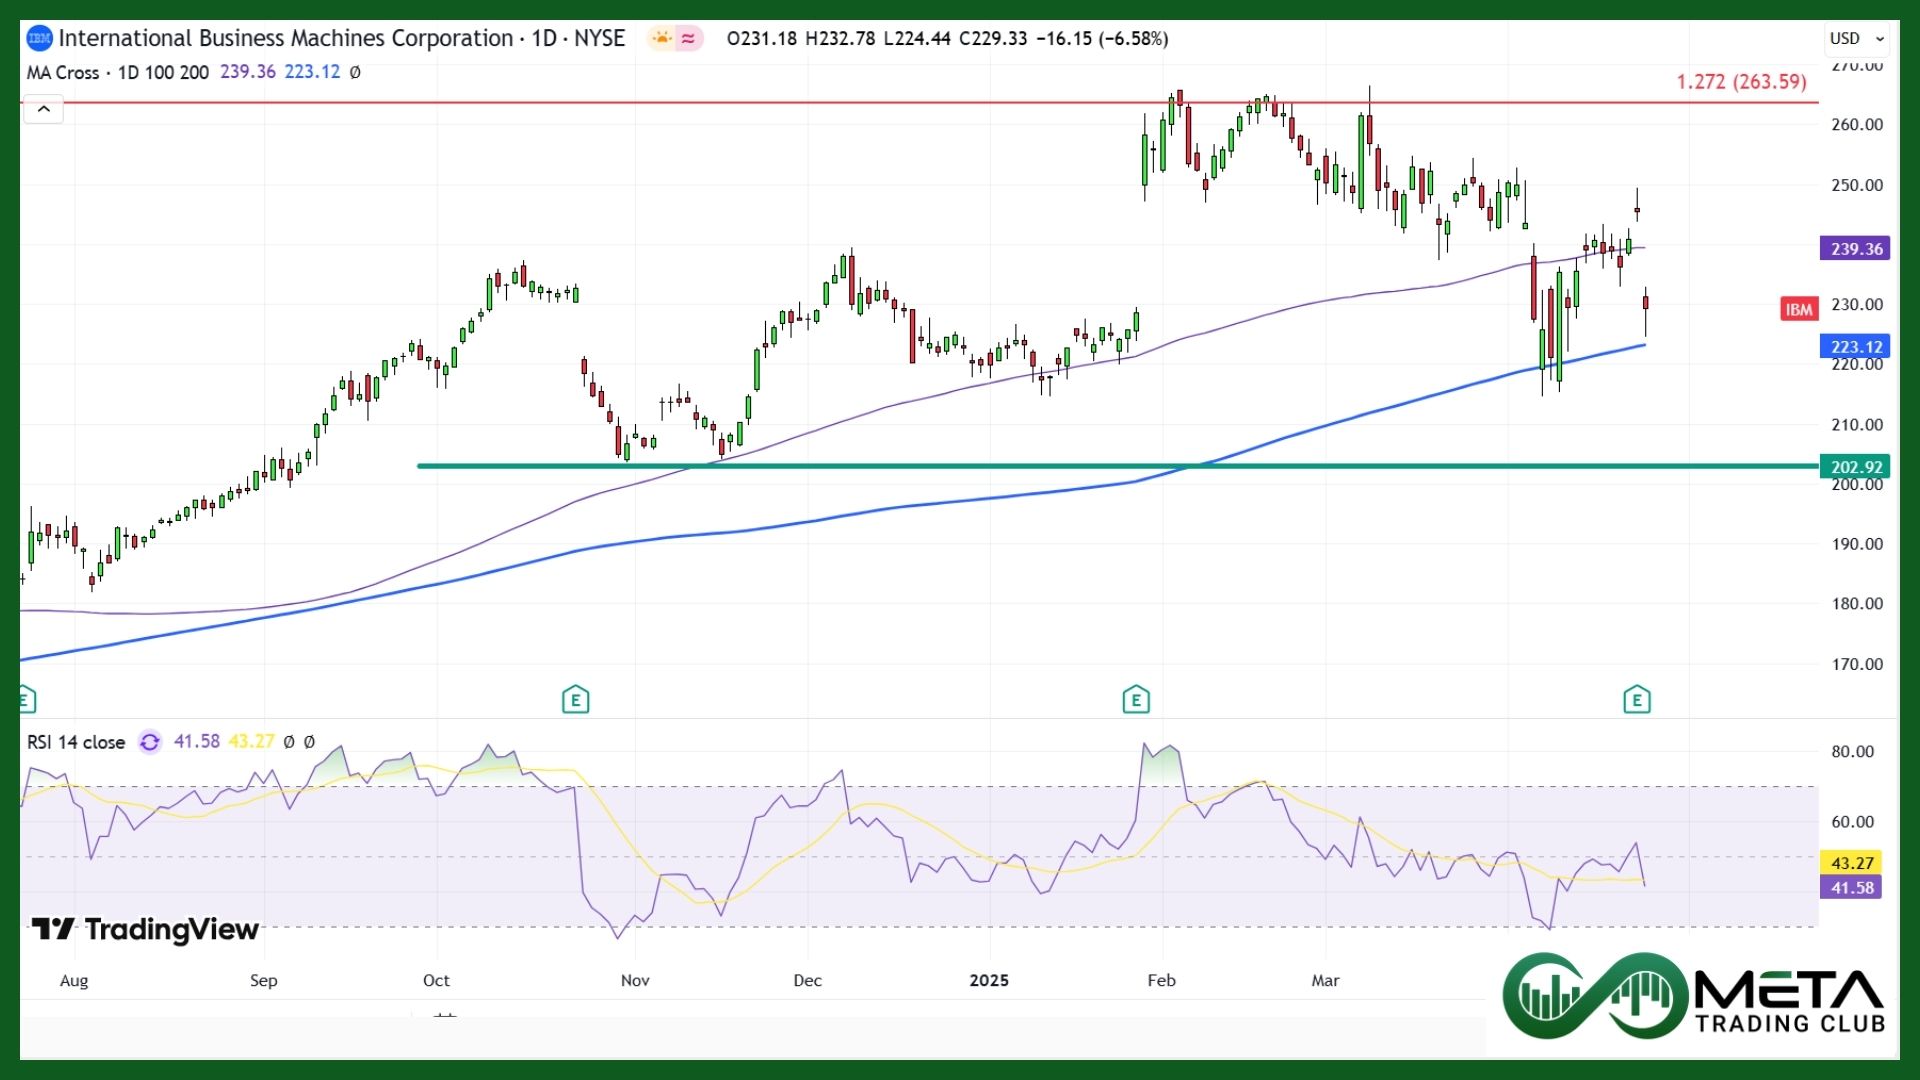Viewport: 1920px width, 1080px height.
Task: Click the RSI legend value 43.27
Action: pos(251,742)
